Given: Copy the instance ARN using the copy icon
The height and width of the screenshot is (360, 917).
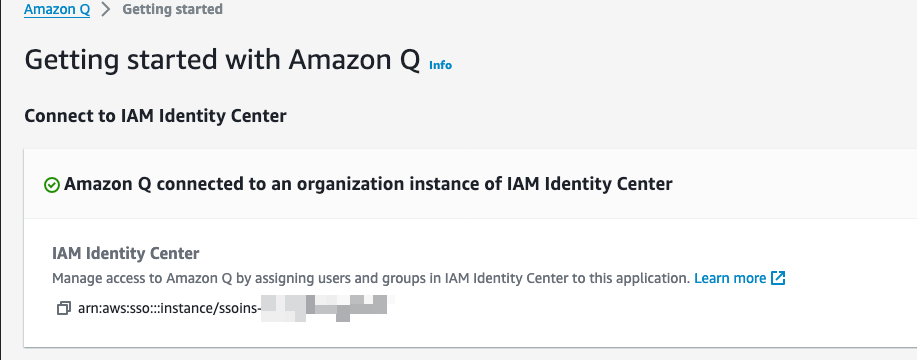Looking at the screenshot, I should (x=63, y=308).
